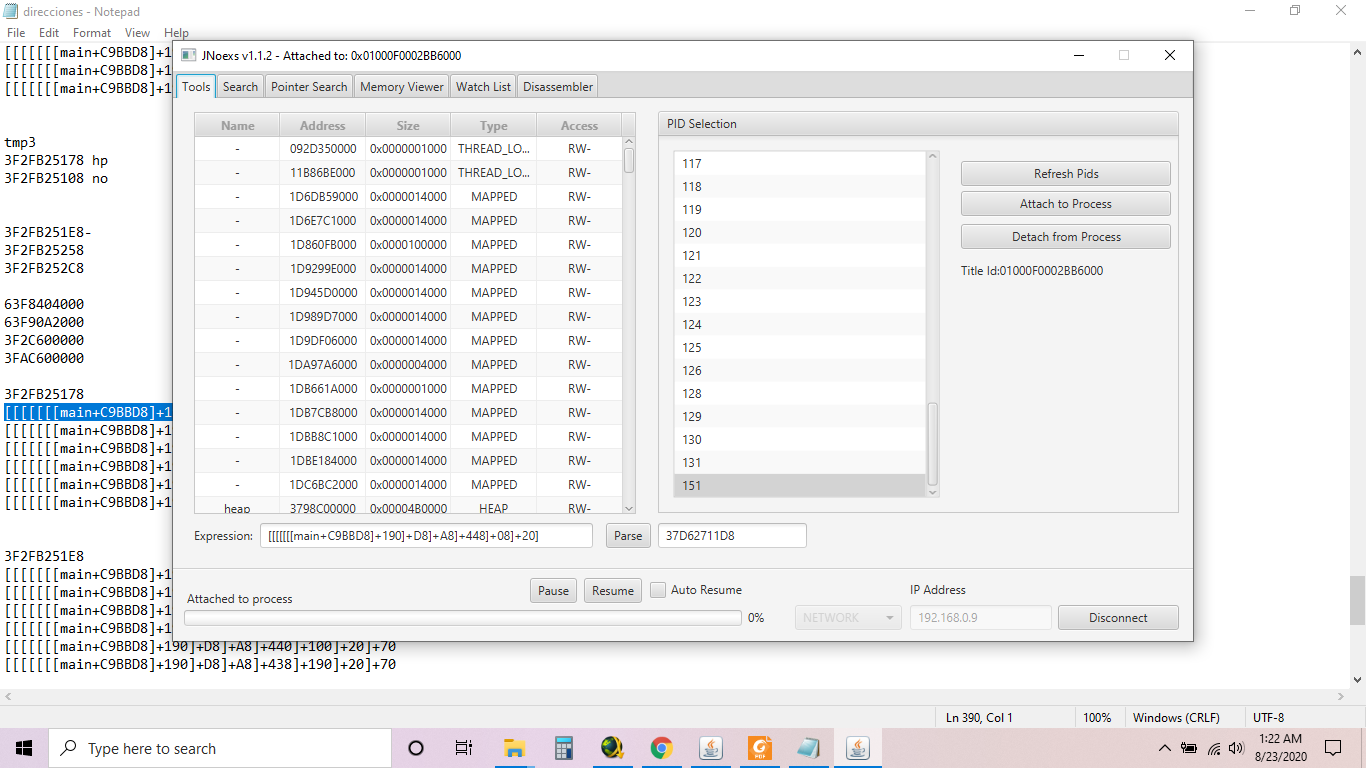Switch to the Search tab

pos(240,87)
